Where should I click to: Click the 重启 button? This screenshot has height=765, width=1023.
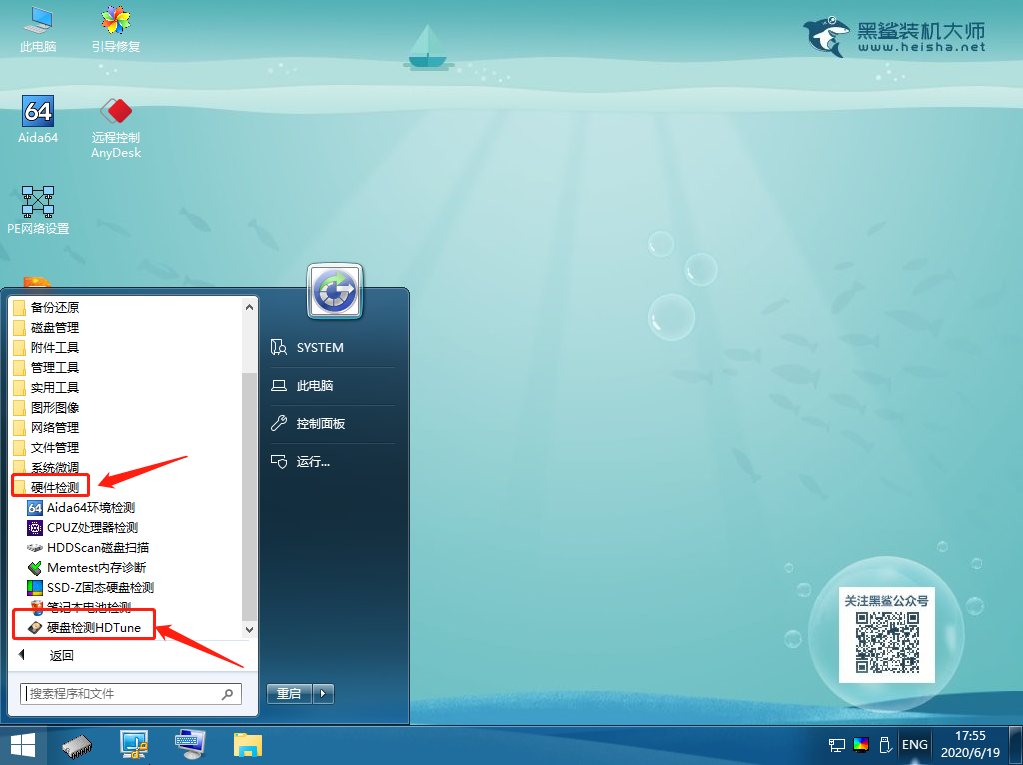(x=290, y=693)
